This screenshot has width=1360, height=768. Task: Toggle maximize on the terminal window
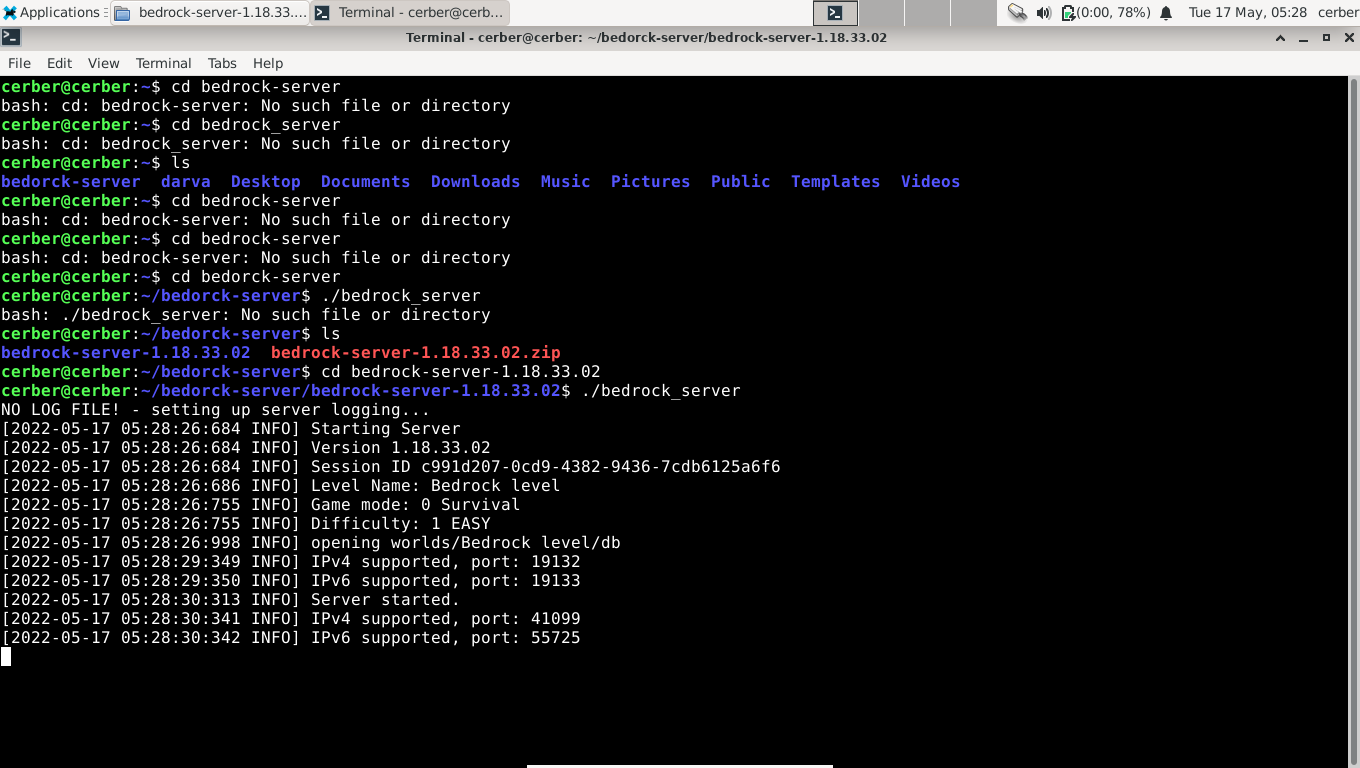(x=1326, y=38)
